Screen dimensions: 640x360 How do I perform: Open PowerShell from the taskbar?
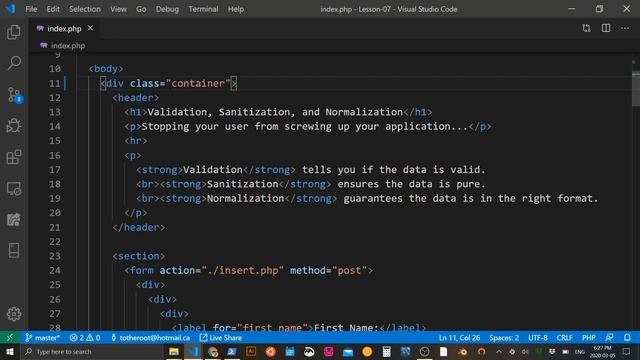(x=232, y=351)
